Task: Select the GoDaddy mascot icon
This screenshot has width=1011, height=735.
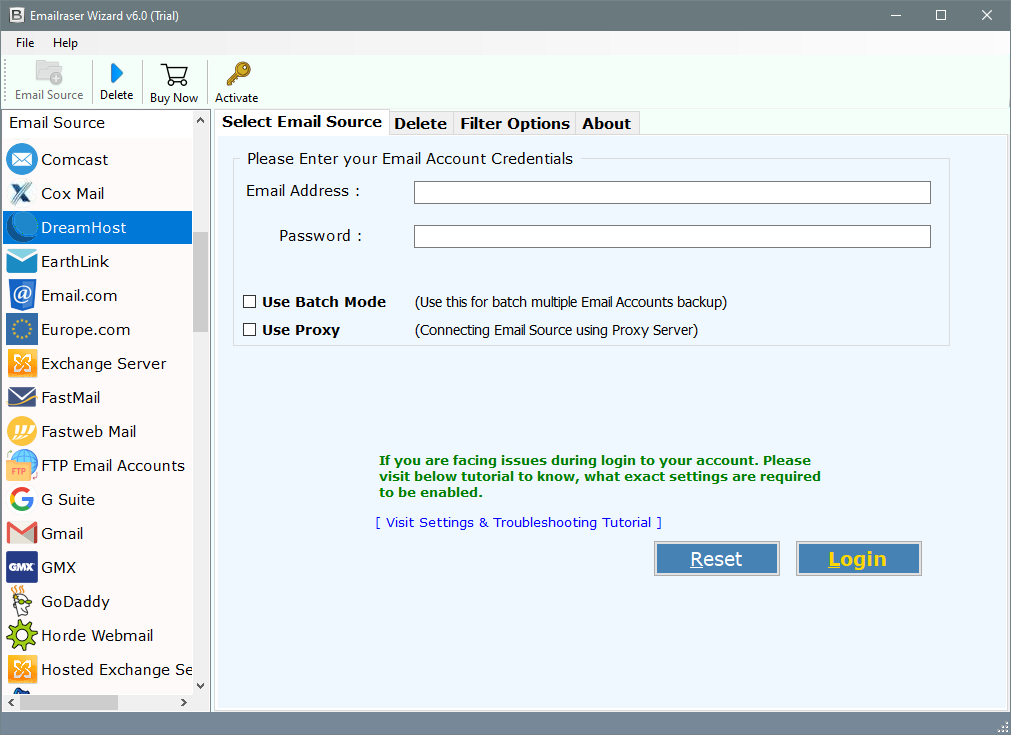Action: (x=22, y=601)
